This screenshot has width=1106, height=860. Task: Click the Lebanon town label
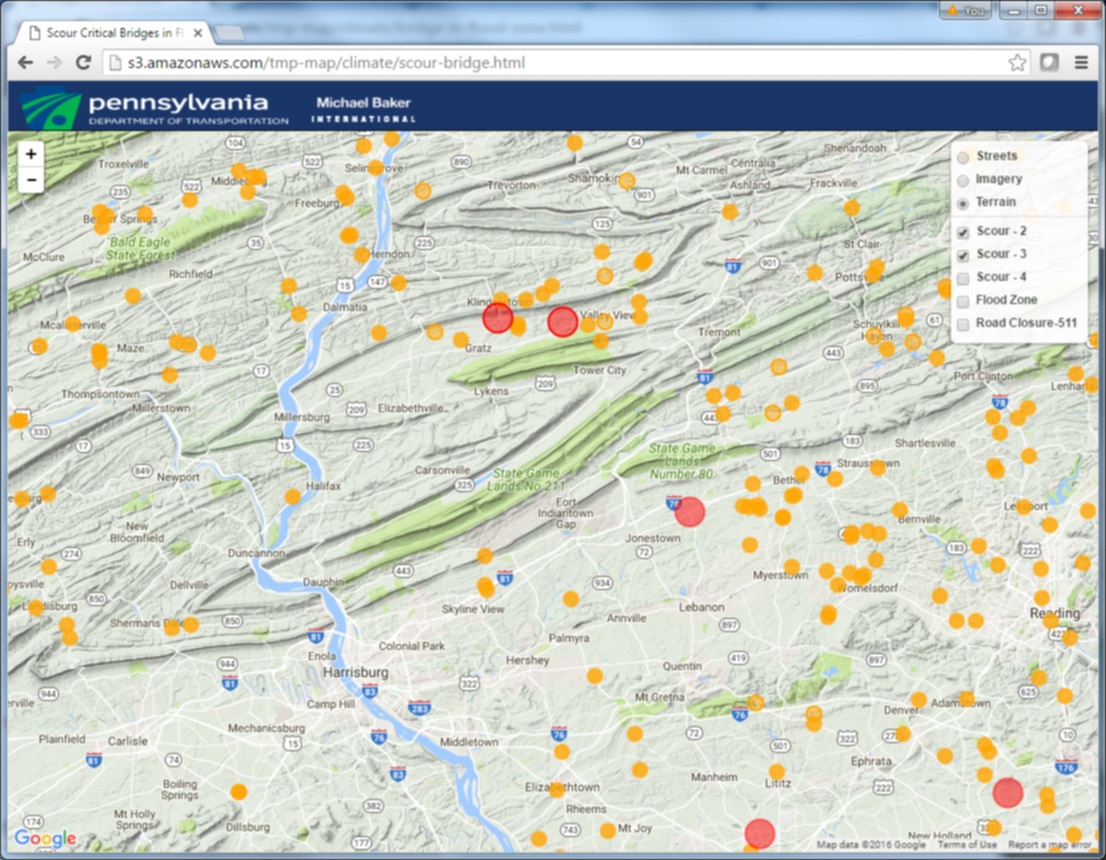pos(701,607)
